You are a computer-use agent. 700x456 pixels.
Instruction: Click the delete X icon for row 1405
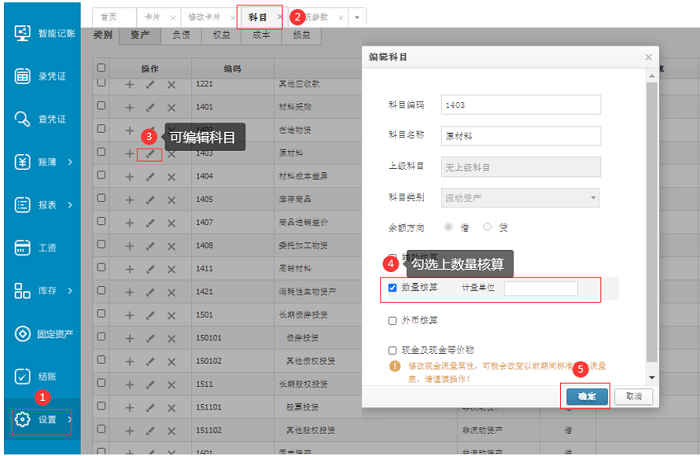171,199
